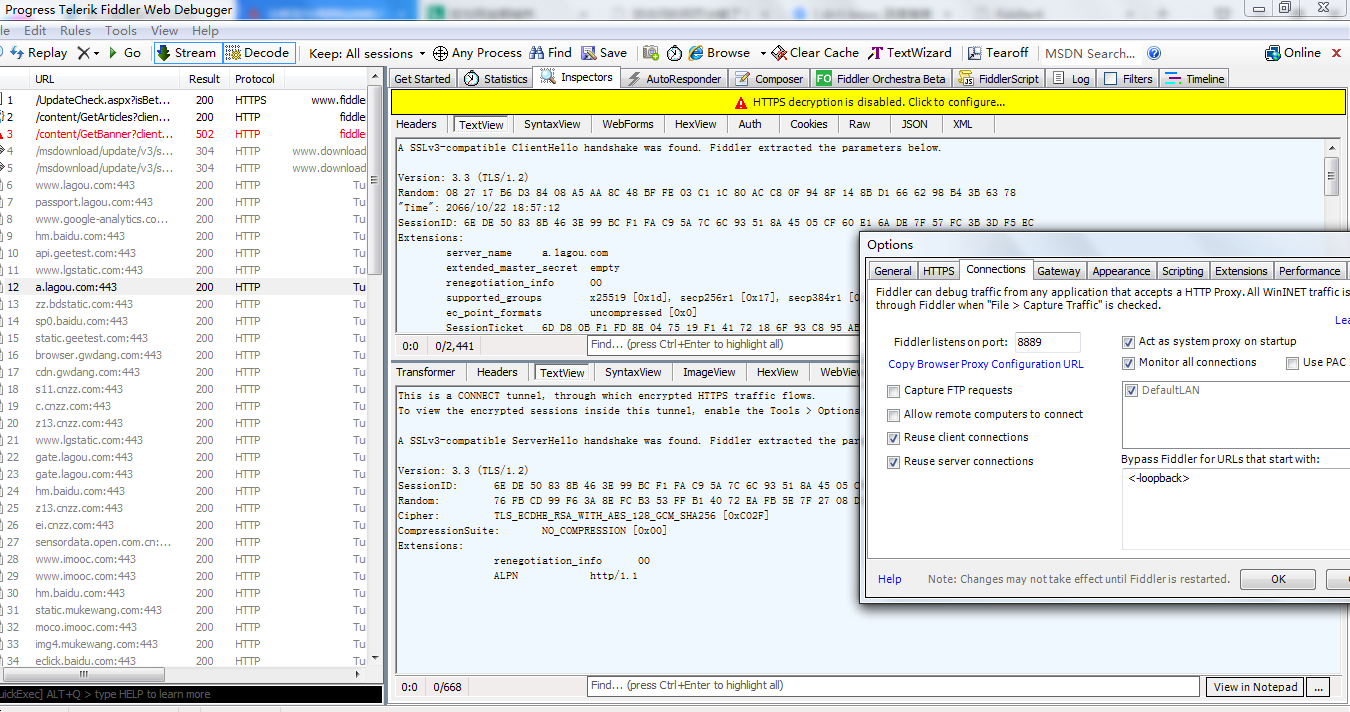Open the FiddlerScript tab
1350x712 pixels.
[1000, 79]
